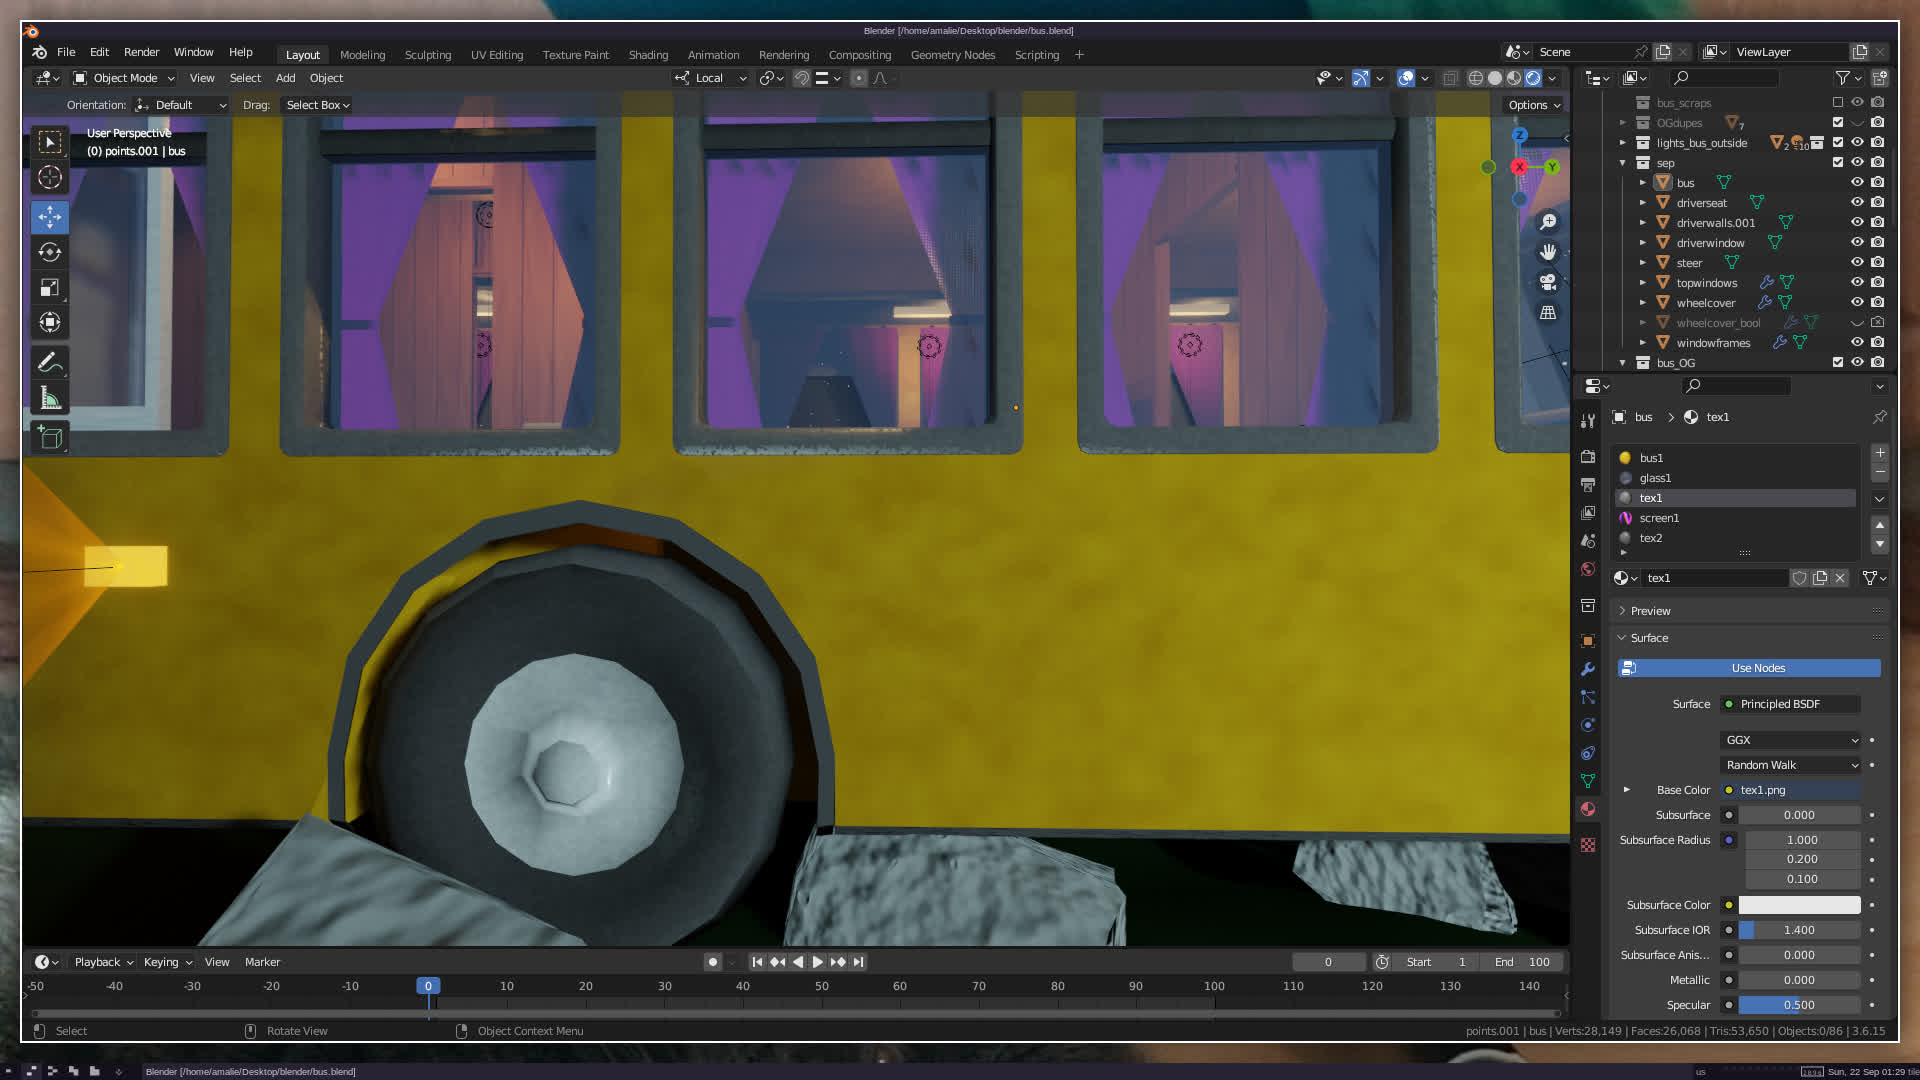Screen dimensions: 1920x1080
Task: Click the viewport Options button
Action: tap(1533, 105)
